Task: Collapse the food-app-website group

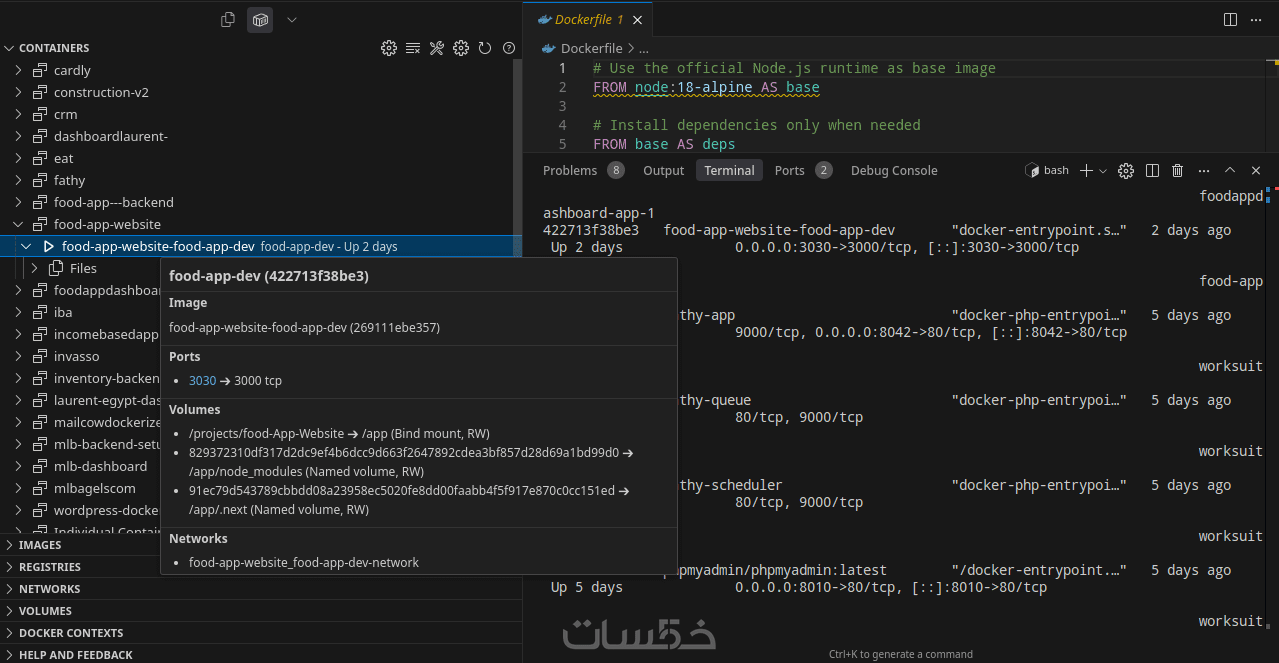Action: click(x=18, y=224)
